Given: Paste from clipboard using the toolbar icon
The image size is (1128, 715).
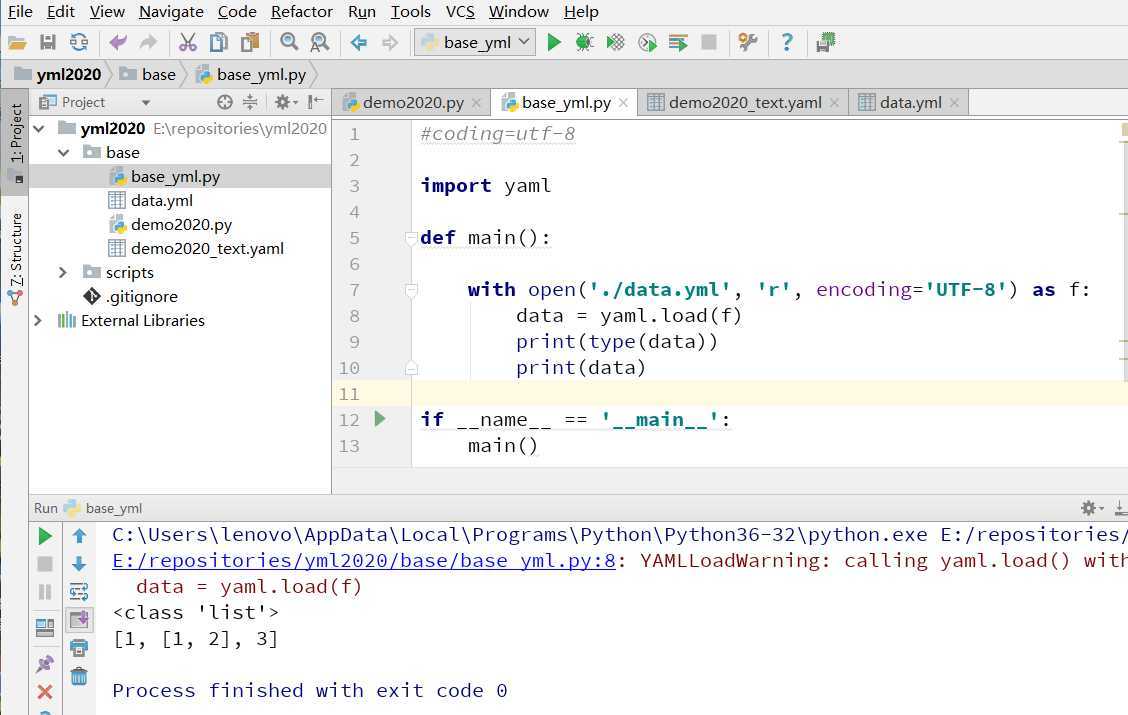Looking at the screenshot, I should [x=250, y=43].
